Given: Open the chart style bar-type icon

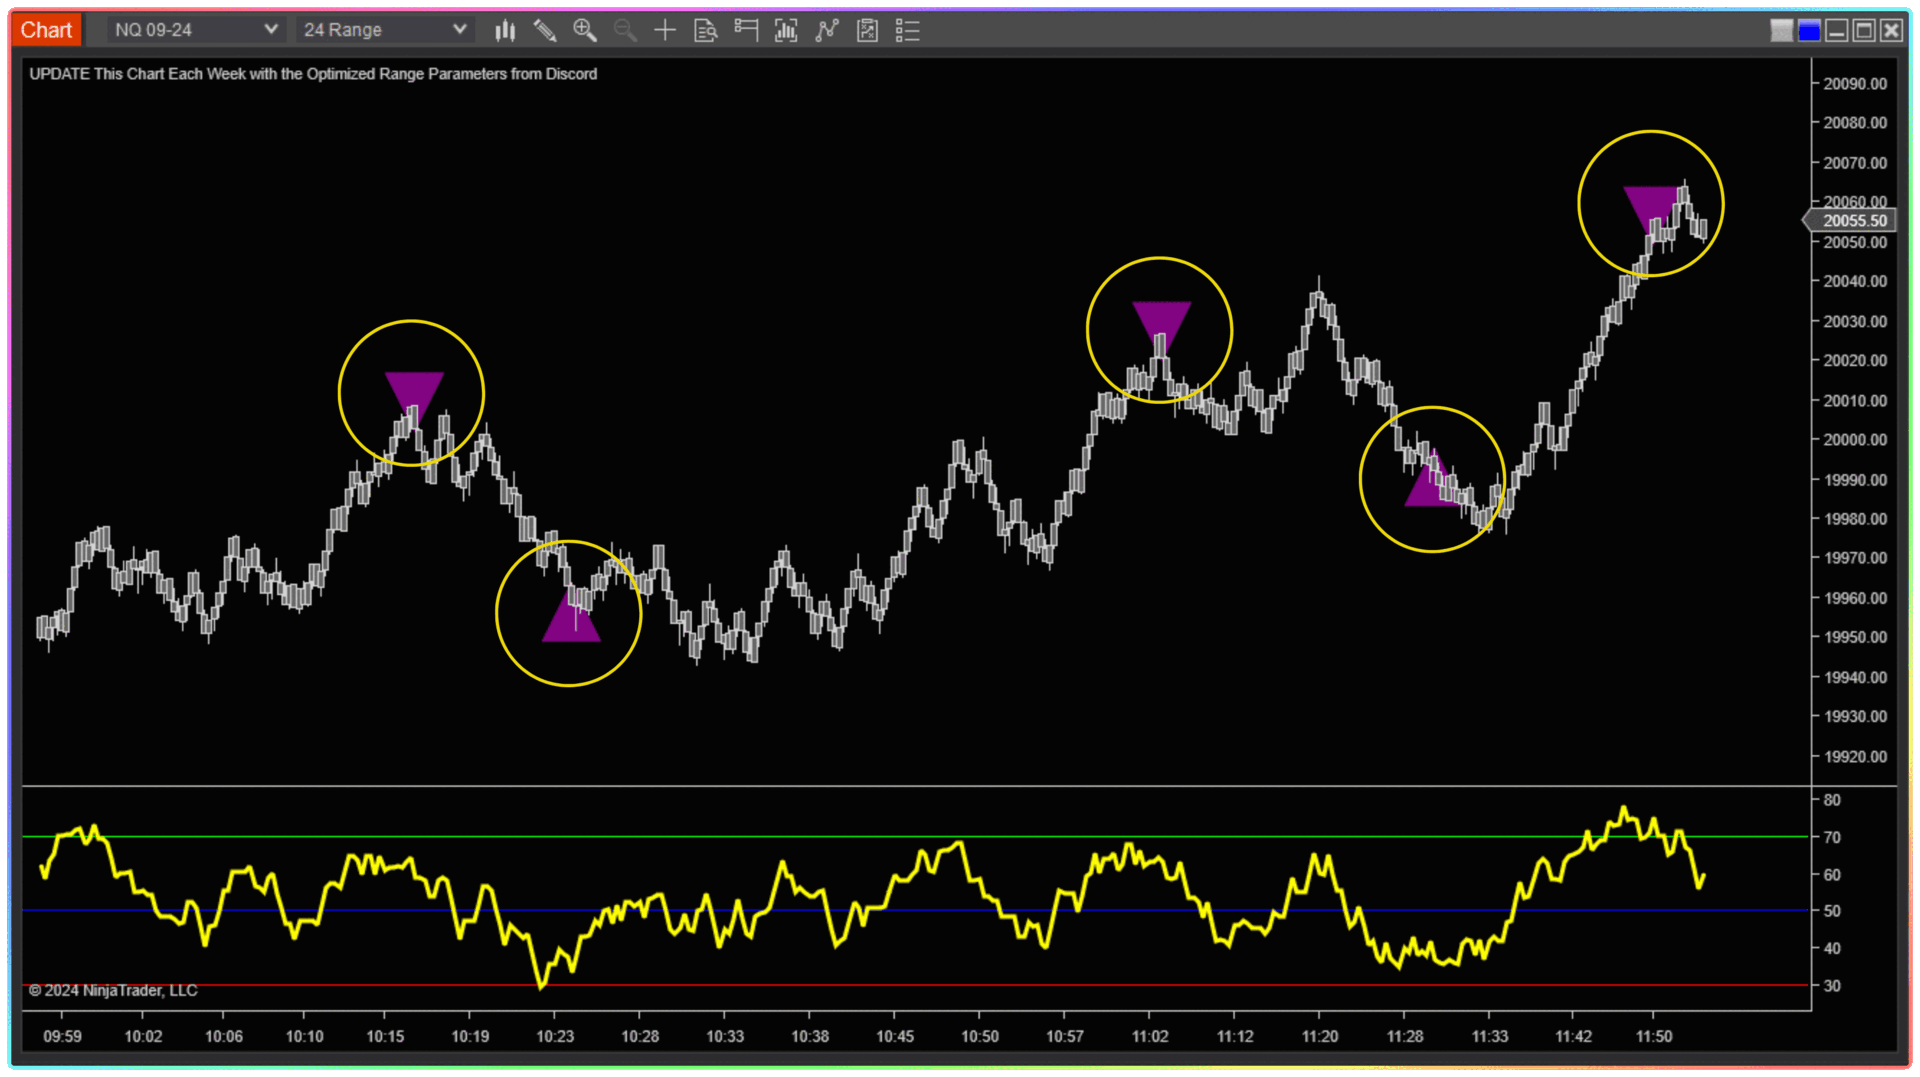Looking at the screenshot, I should [x=505, y=30].
